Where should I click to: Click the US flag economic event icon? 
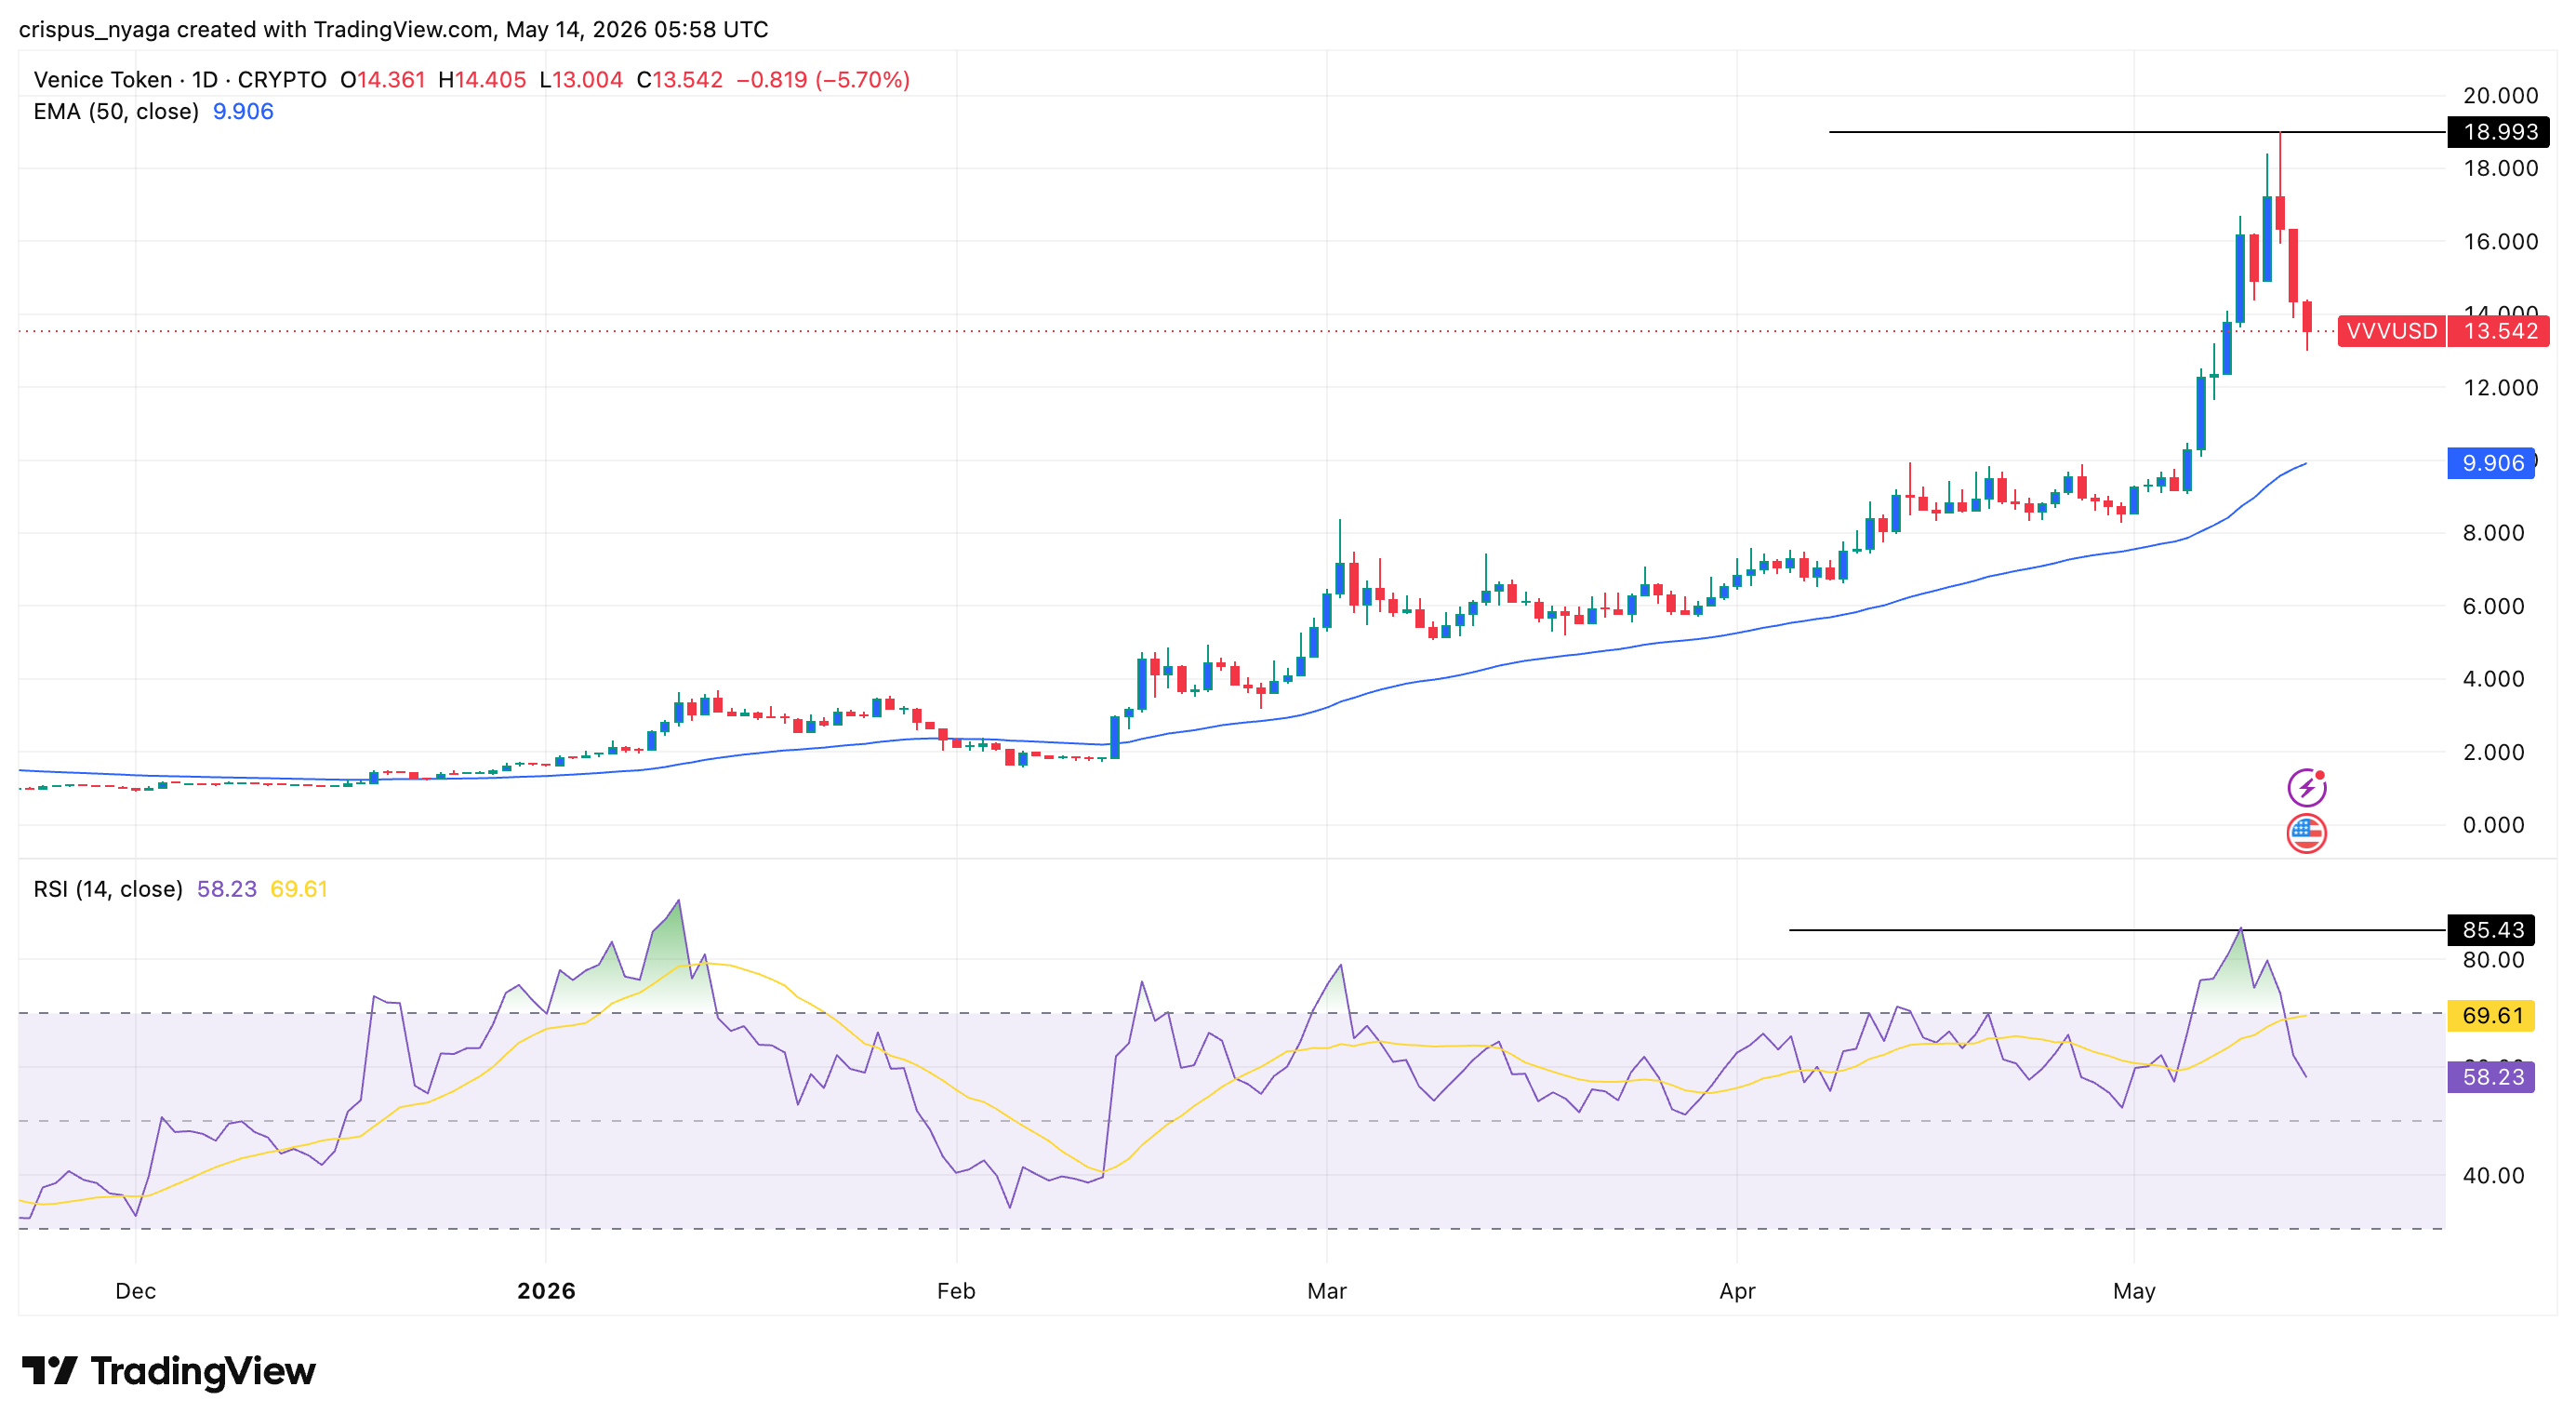2306,833
